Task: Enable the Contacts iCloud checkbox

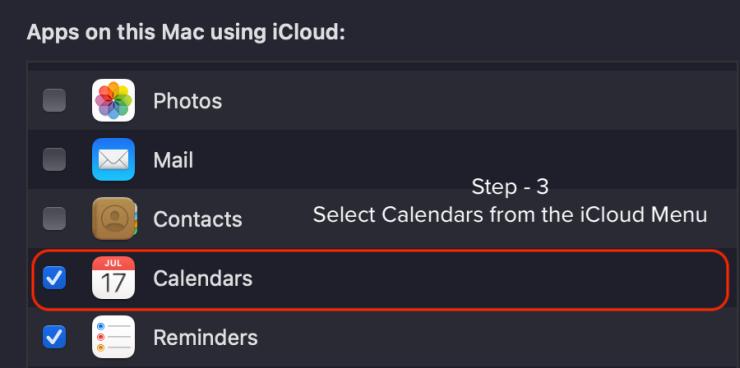Action: click(54, 218)
